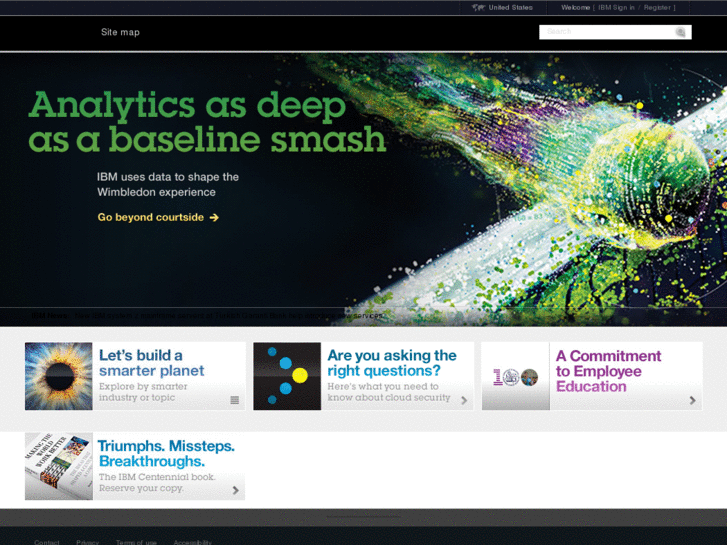Click chevron on IBM Centennial book card

236,490
